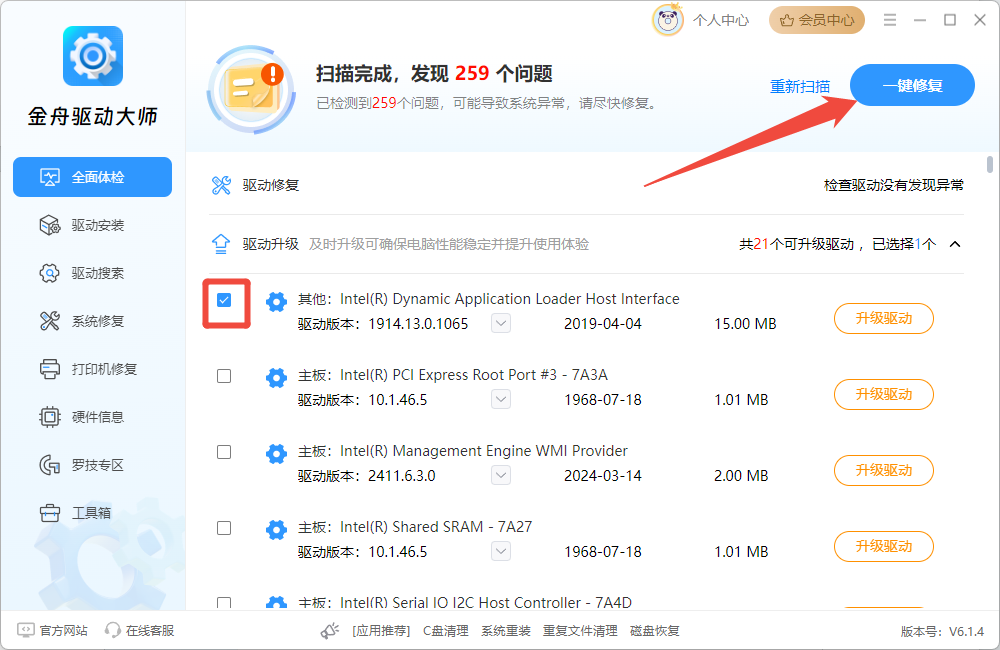Click gear icon of Management Engine WMI Provider
Image resolution: width=1000 pixels, height=650 pixels.
[276, 454]
